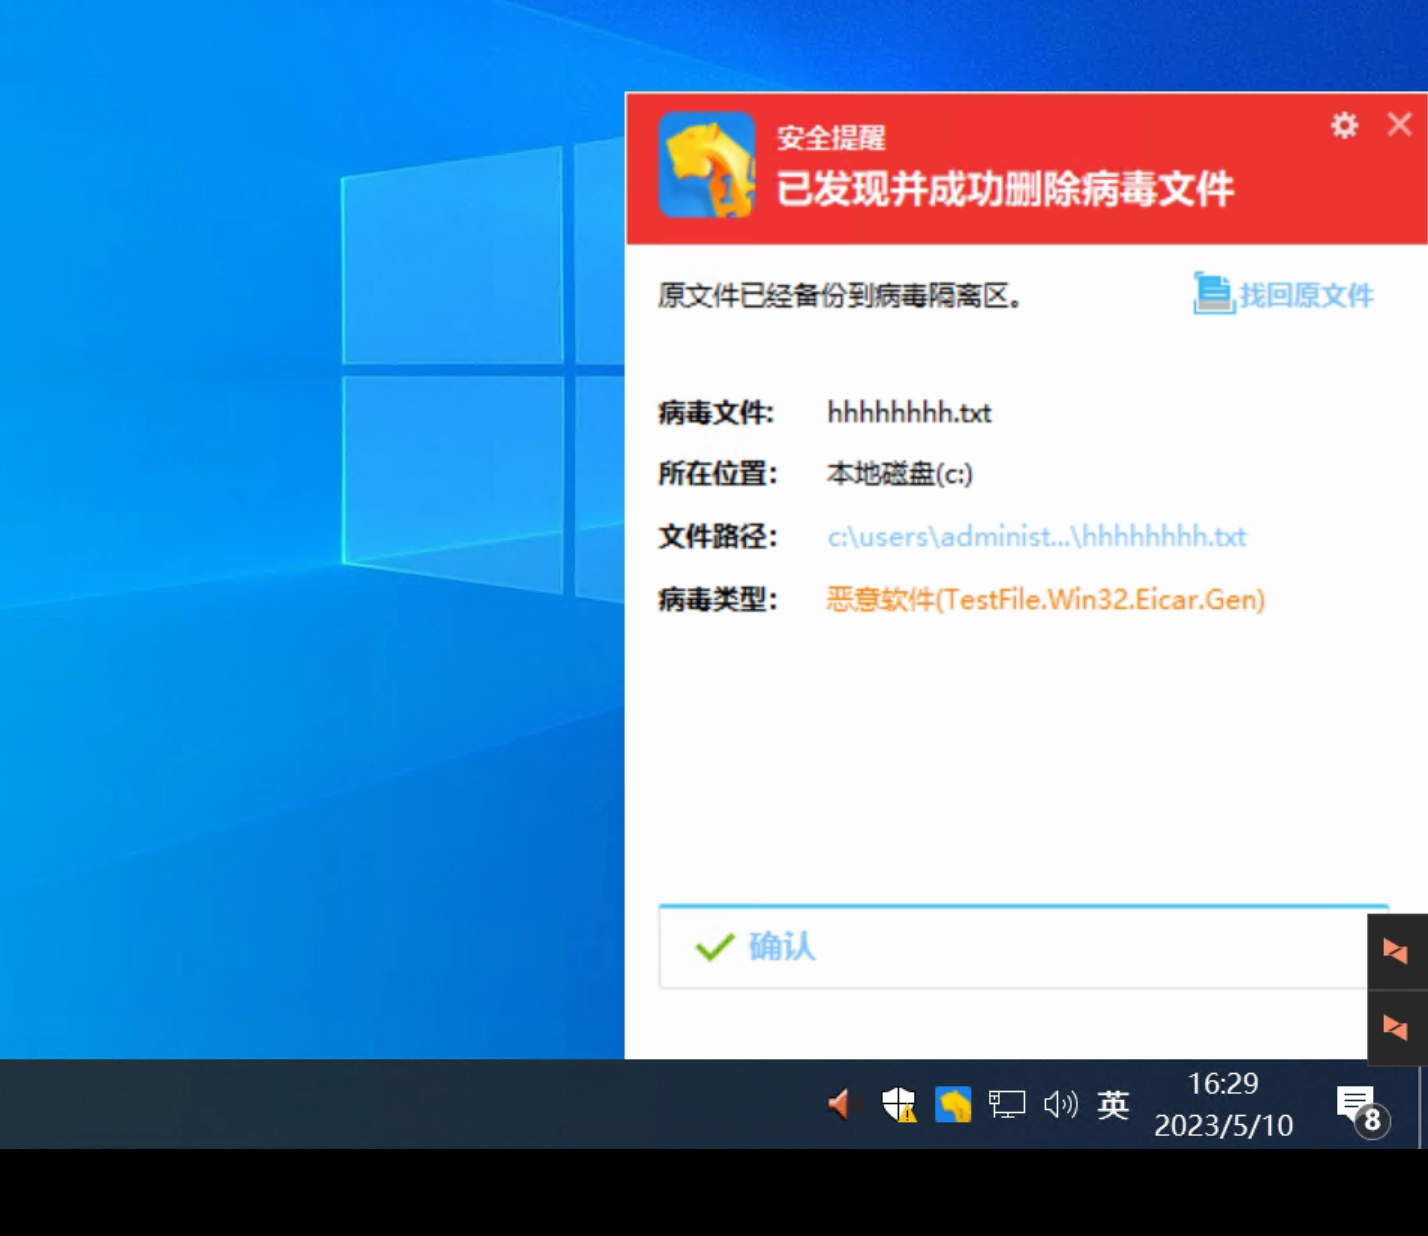Open settings via the gear icon

click(x=1344, y=125)
